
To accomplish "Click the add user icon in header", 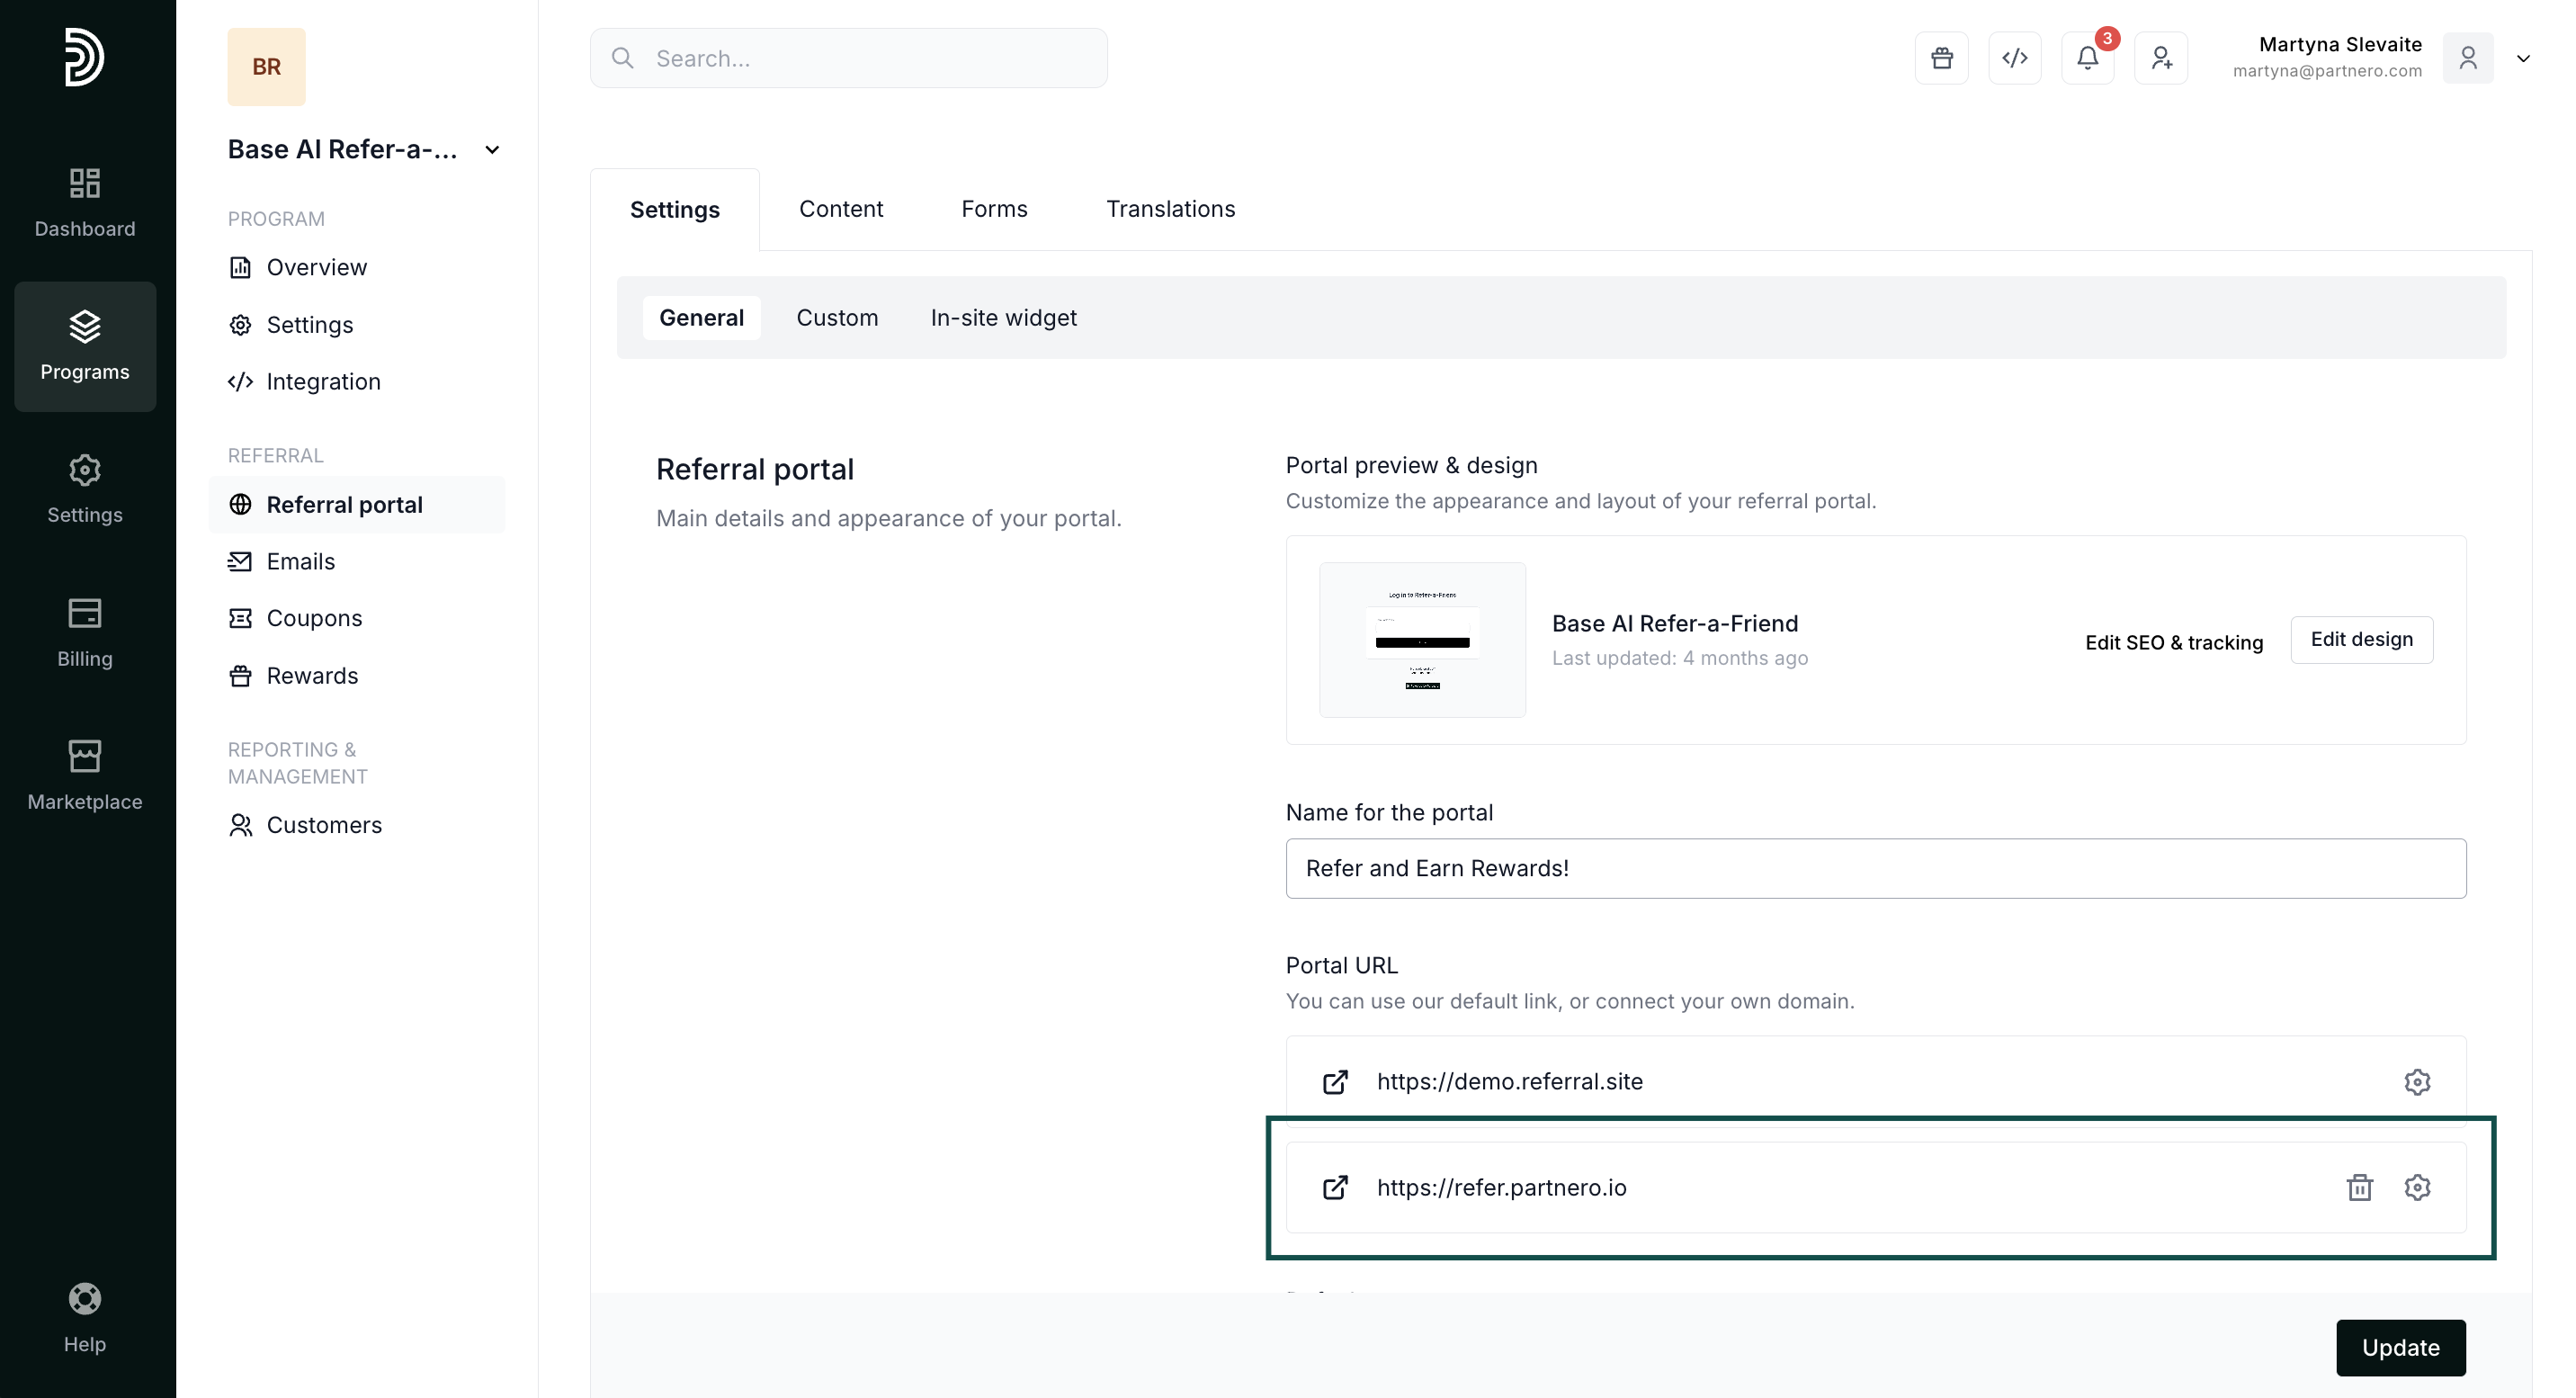I will coord(2161,58).
